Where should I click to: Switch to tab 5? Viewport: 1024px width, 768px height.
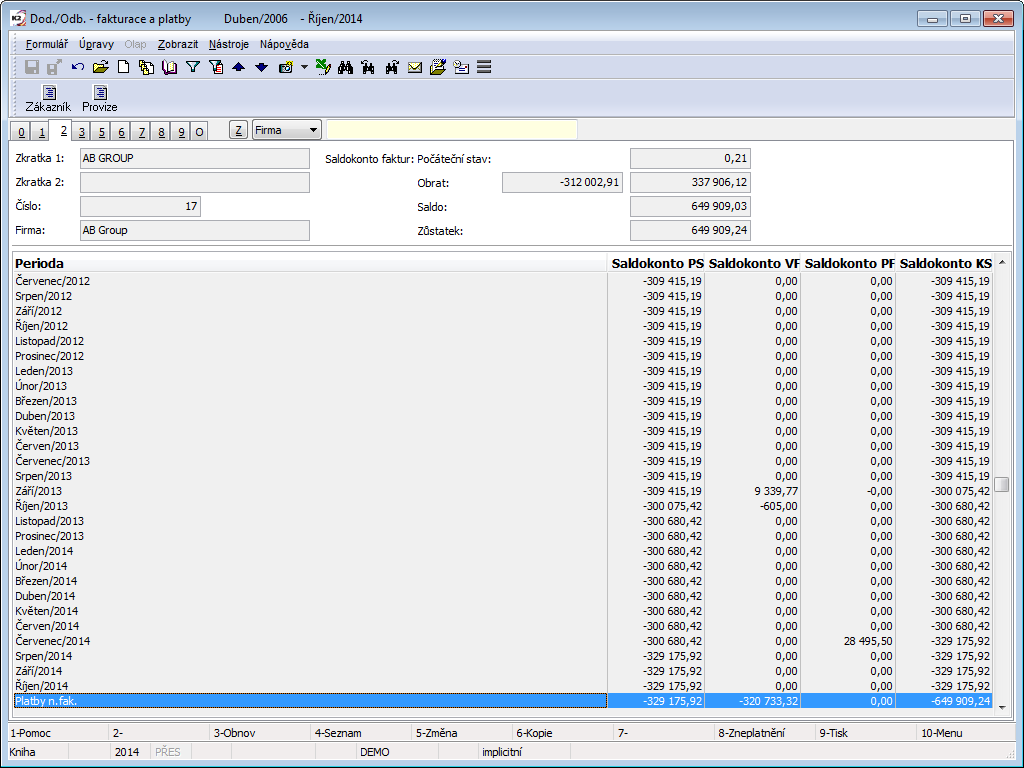[x=101, y=132]
